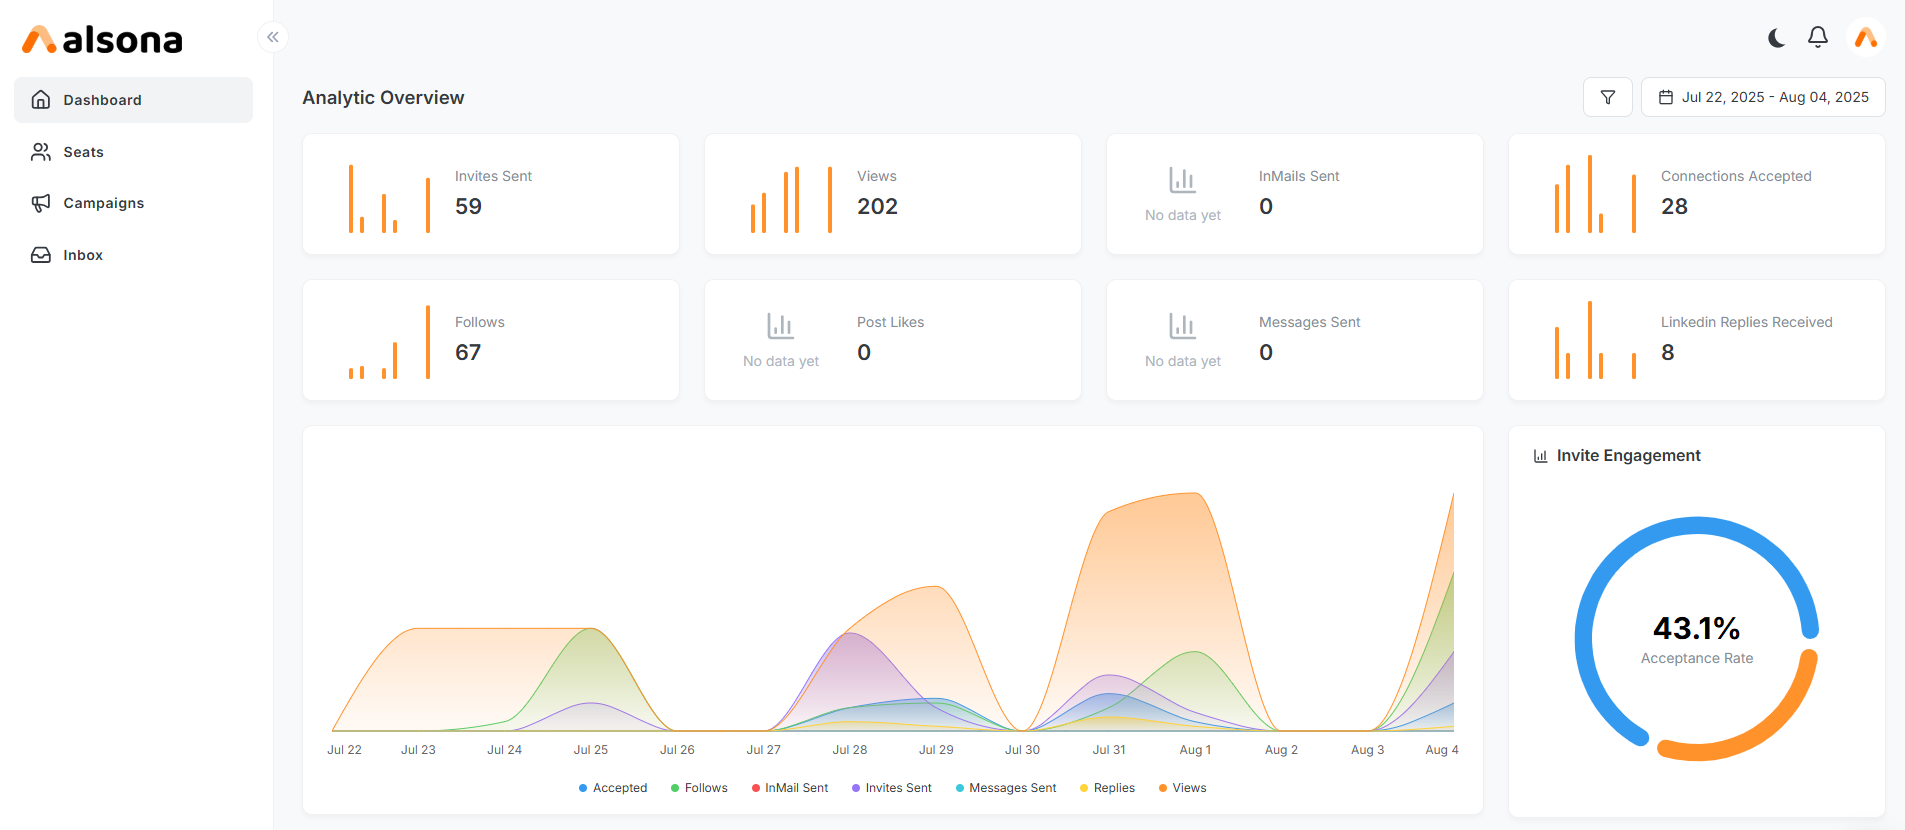Image resolution: width=1905 pixels, height=830 pixels.
Task: Click the orange Views legend color dot
Action: click(1163, 788)
